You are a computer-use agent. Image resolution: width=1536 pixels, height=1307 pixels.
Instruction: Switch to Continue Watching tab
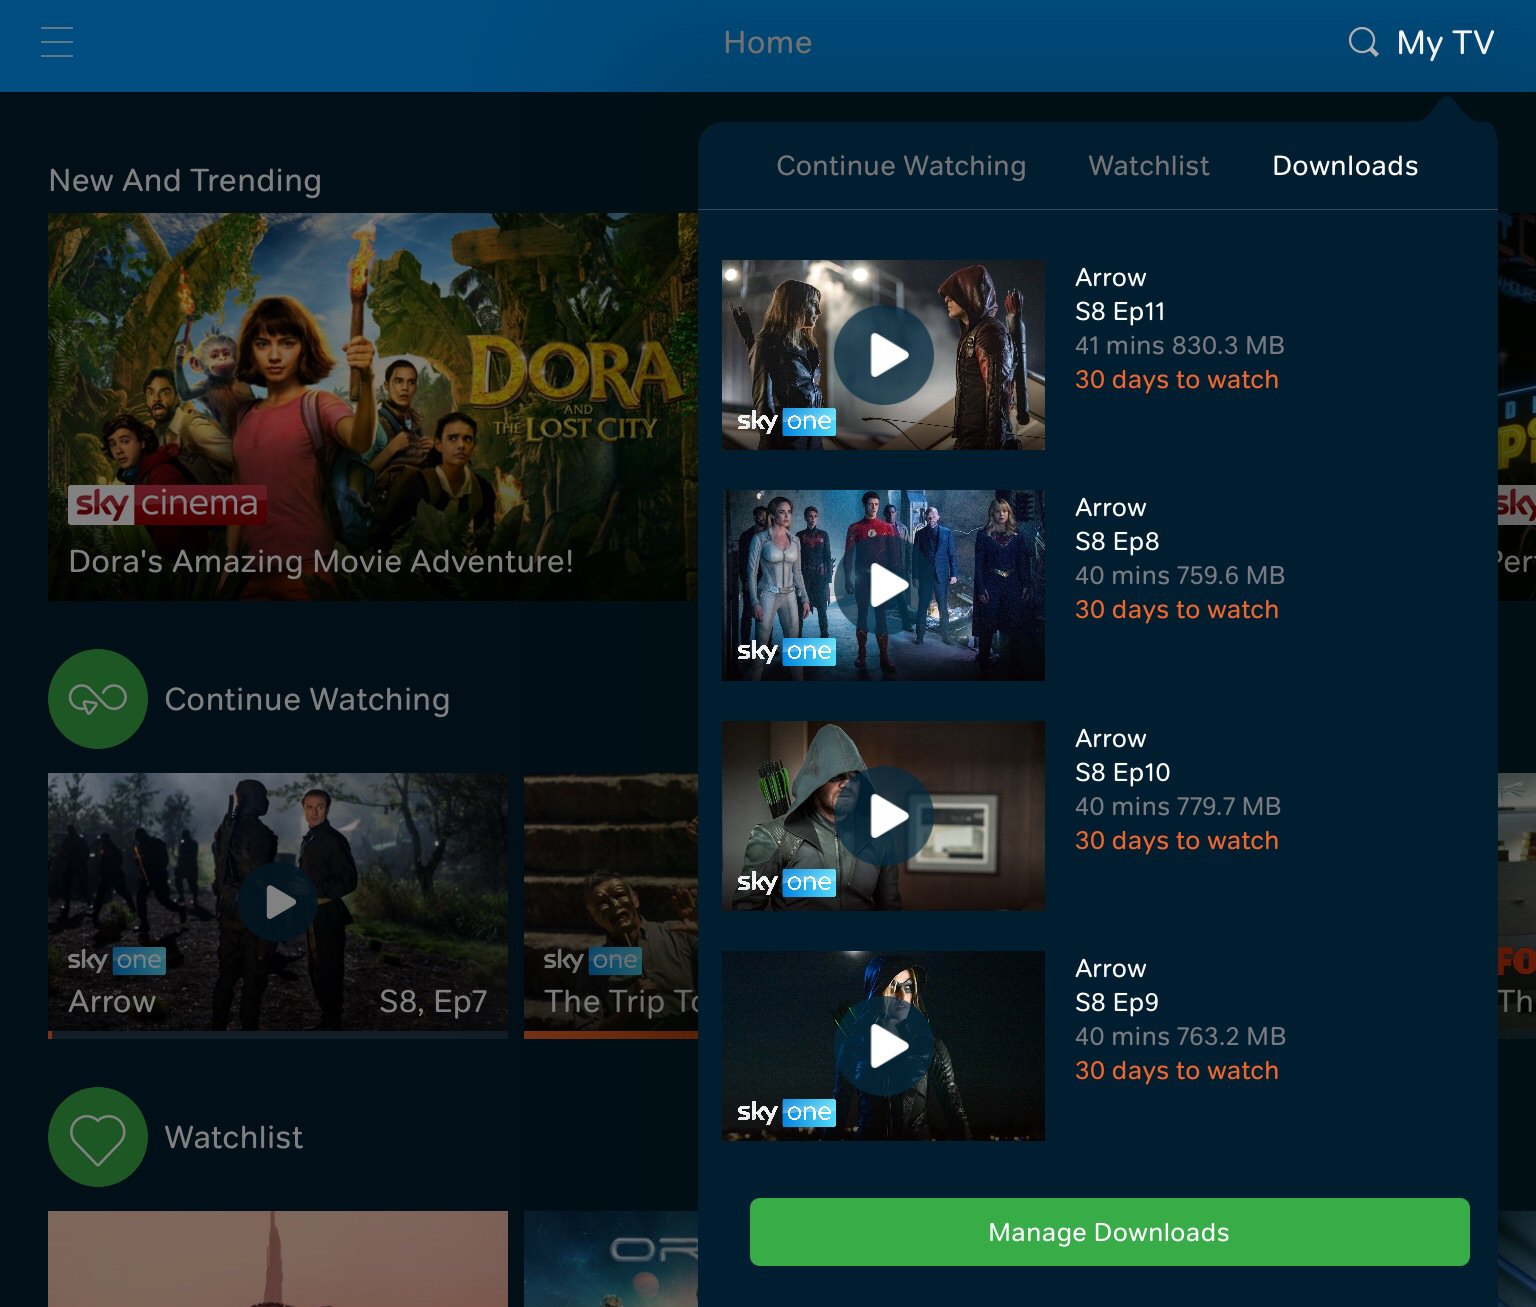[x=901, y=166]
